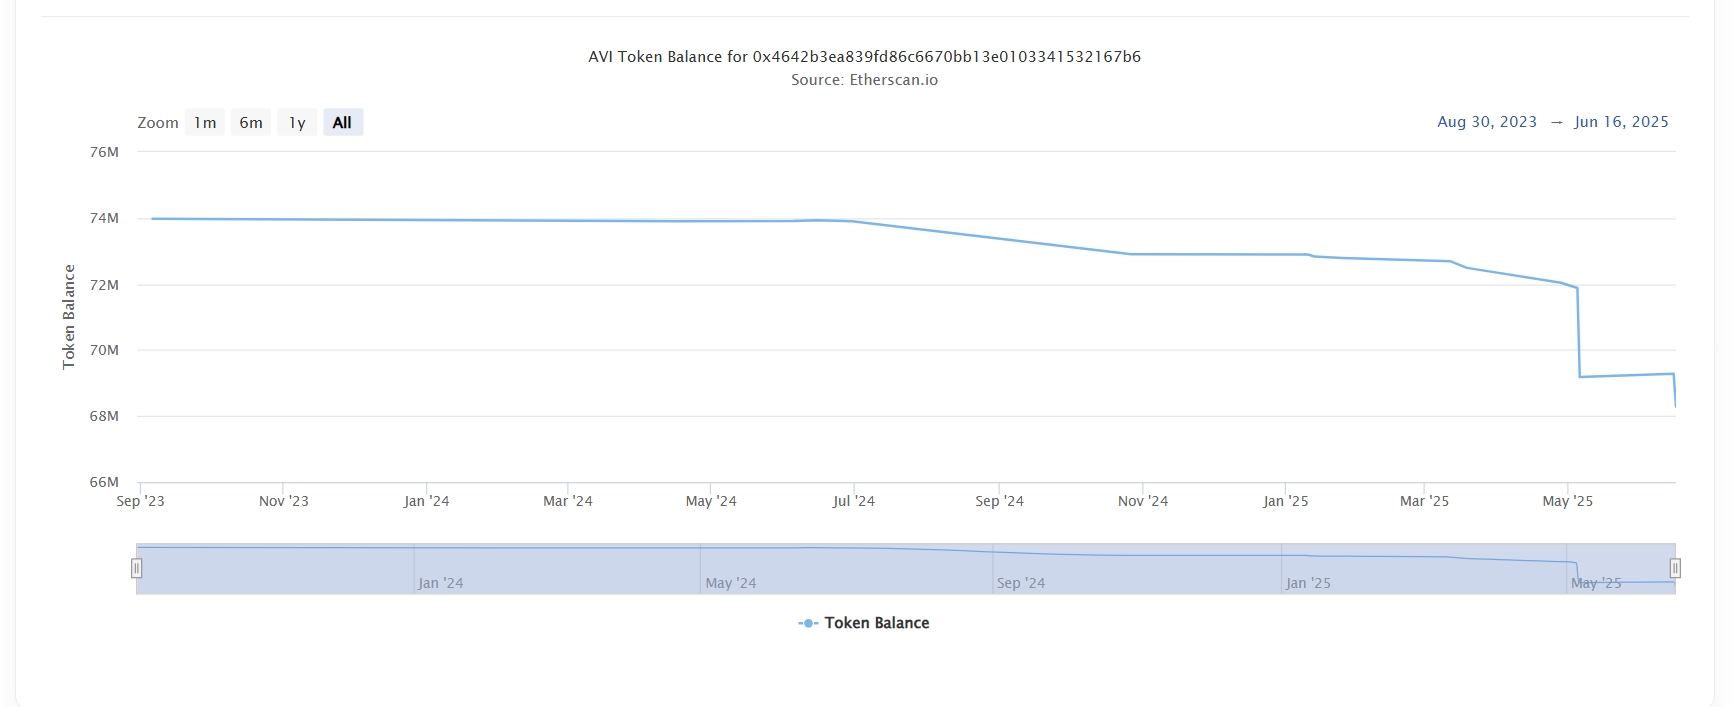Click the 68M y-axis label
This screenshot has height=707, width=1734.
coord(104,416)
